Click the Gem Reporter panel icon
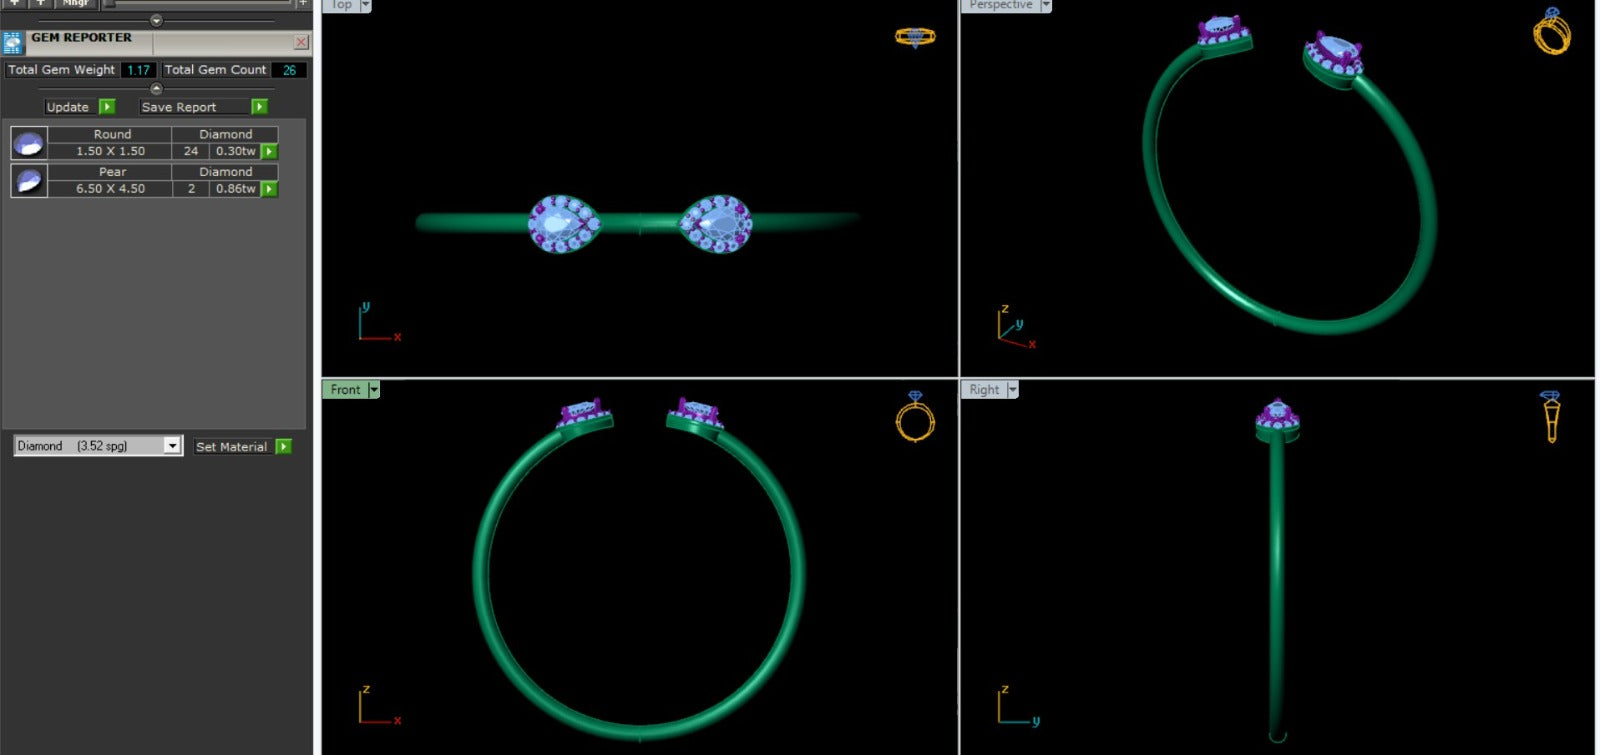The height and width of the screenshot is (755, 1600). pos(12,42)
